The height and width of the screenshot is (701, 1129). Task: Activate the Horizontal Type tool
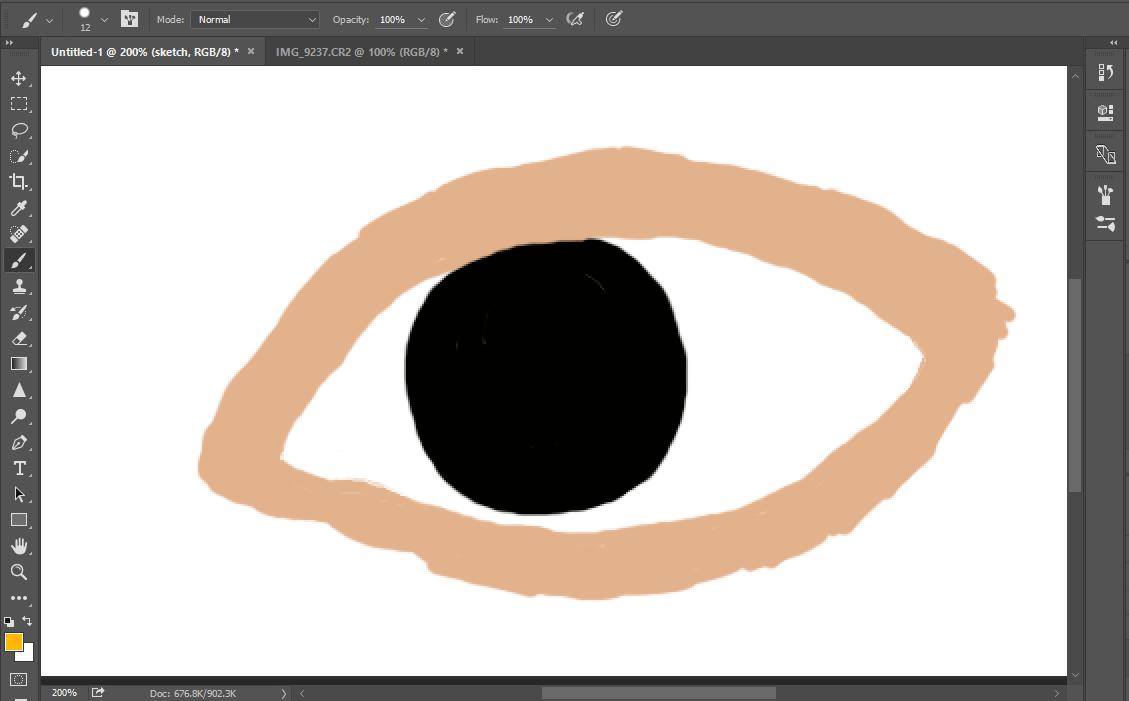point(18,468)
